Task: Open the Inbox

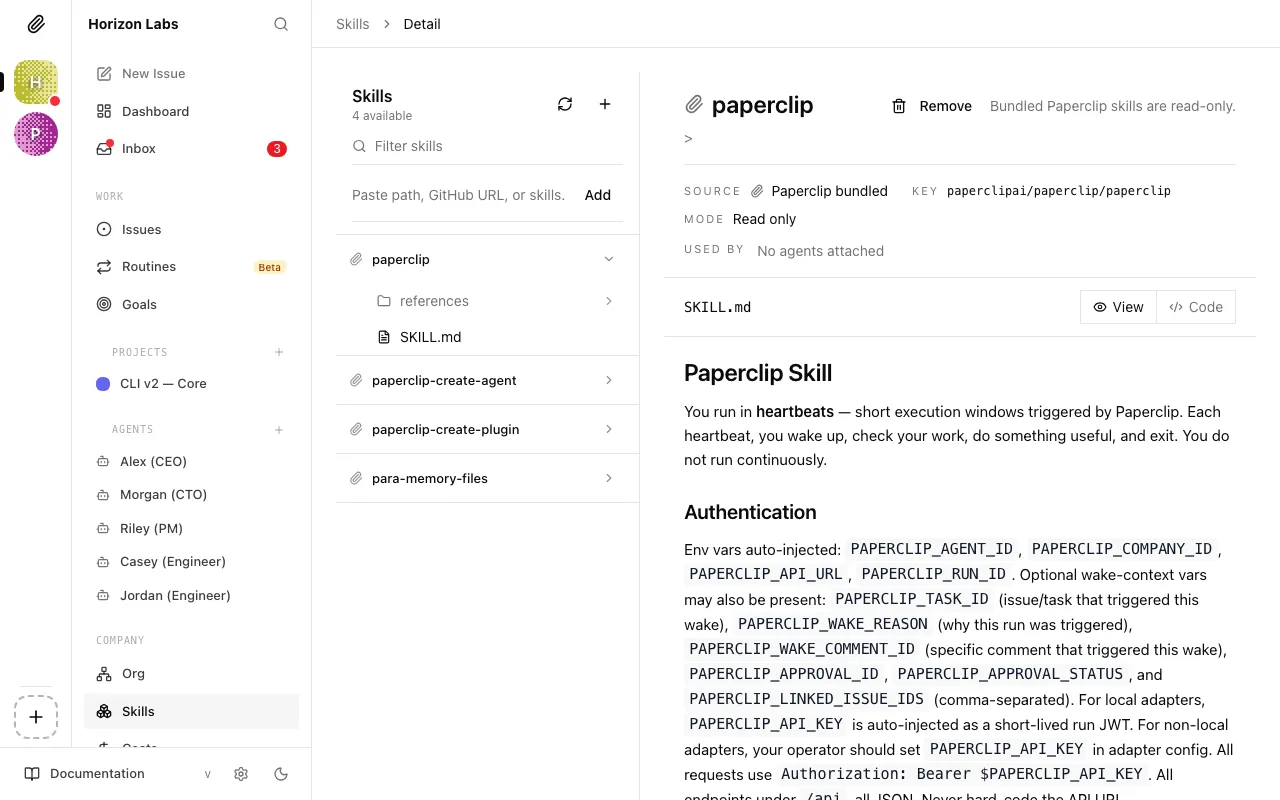Action: (x=191, y=148)
